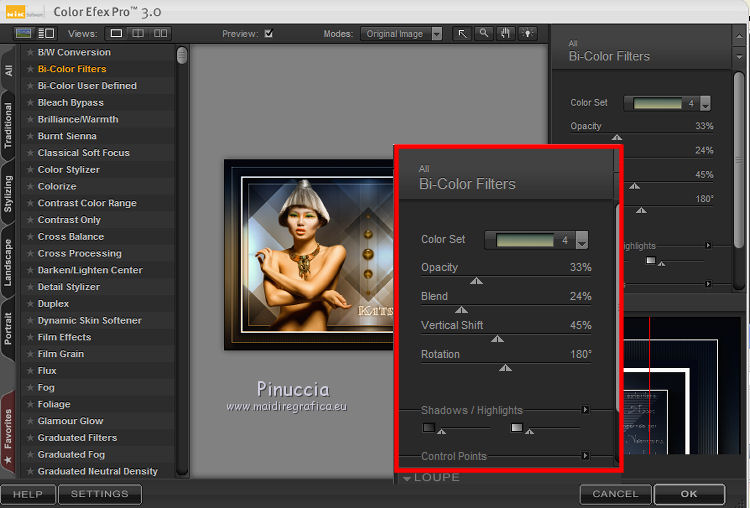The width and height of the screenshot is (750, 508).
Task: Click the HELP button
Action: click(x=28, y=494)
